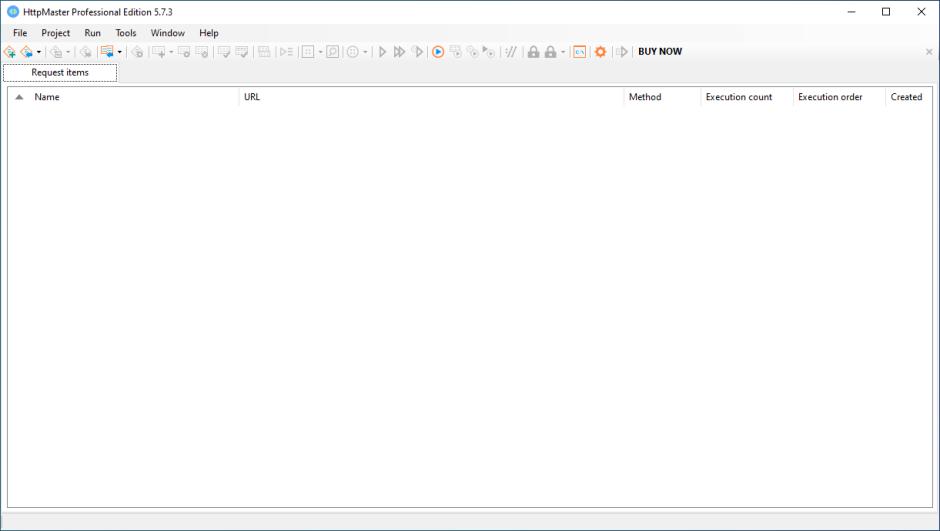Expand the open project dropdown arrow
The image size is (940, 531).
39,52
